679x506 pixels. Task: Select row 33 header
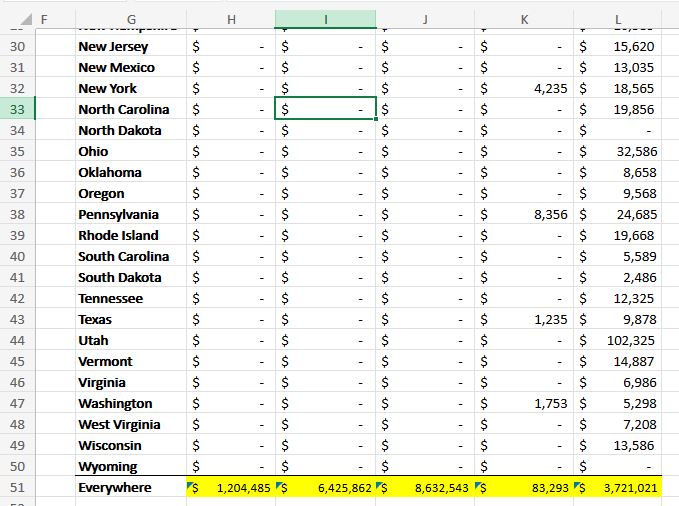(17, 109)
